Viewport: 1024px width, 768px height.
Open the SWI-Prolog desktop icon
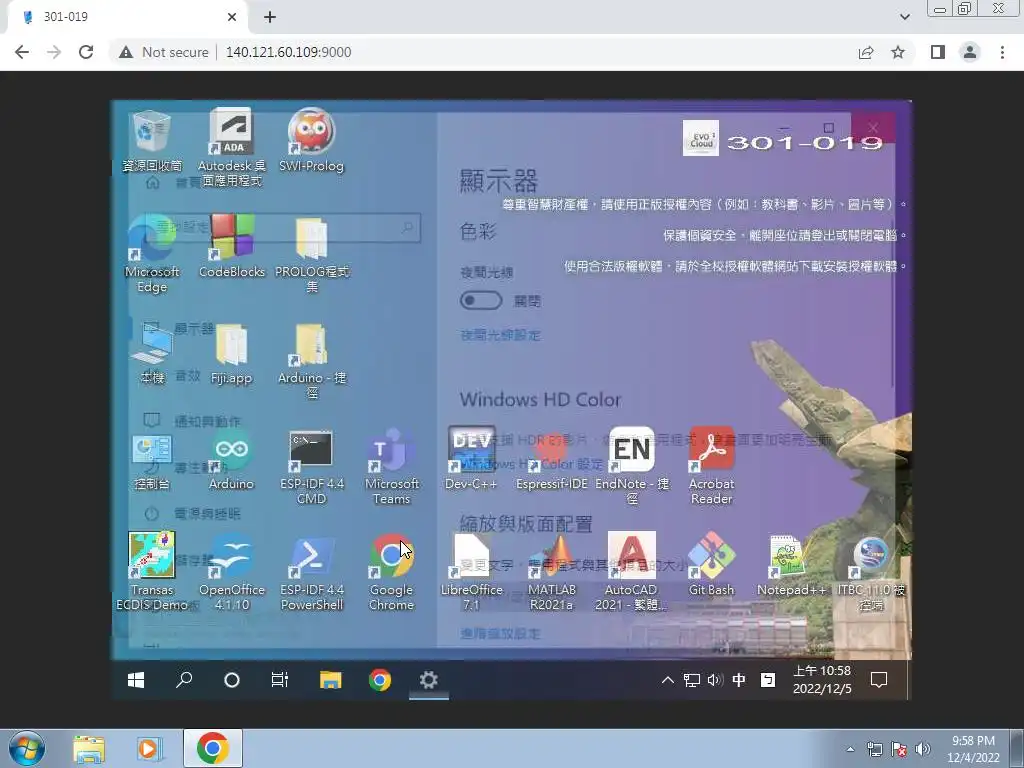coord(312,140)
